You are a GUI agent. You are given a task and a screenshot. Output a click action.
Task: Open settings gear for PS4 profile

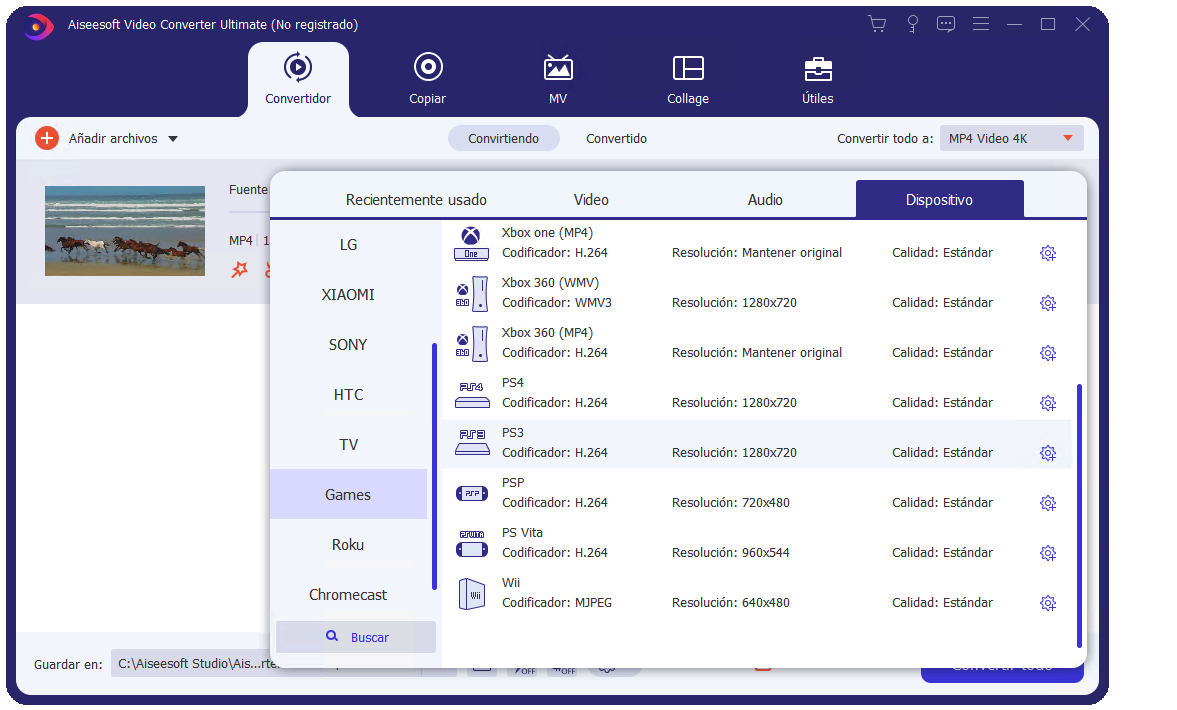click(x=1048, y=403)
